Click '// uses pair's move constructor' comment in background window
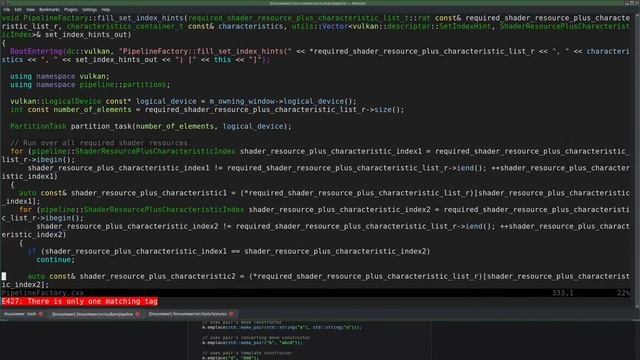The height and width of the screenshot is (360, 640). [242, 322]
